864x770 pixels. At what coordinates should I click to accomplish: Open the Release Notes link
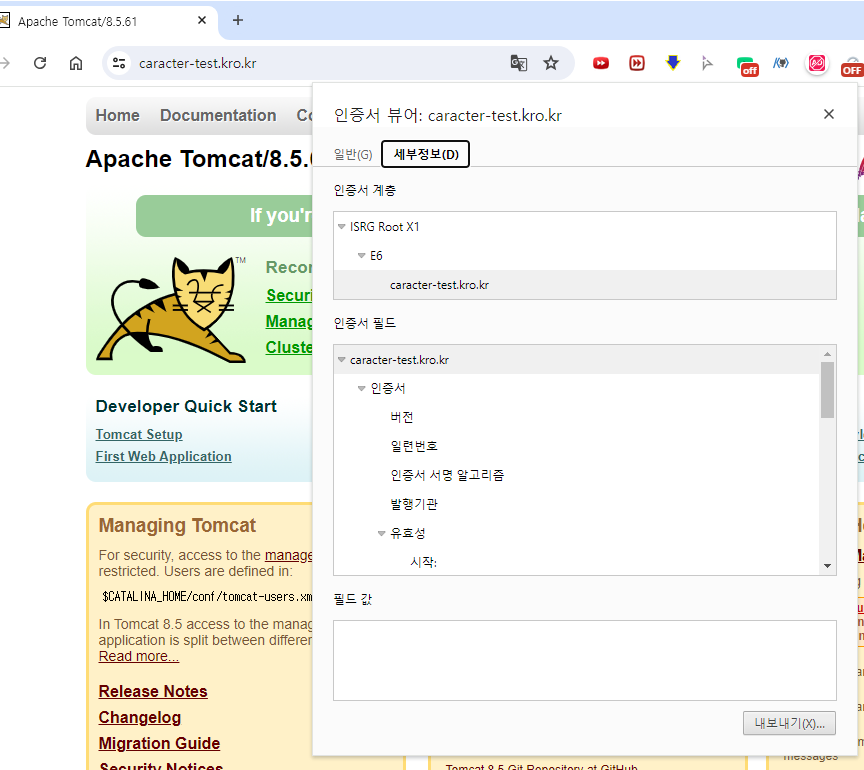tap(153, 691)
